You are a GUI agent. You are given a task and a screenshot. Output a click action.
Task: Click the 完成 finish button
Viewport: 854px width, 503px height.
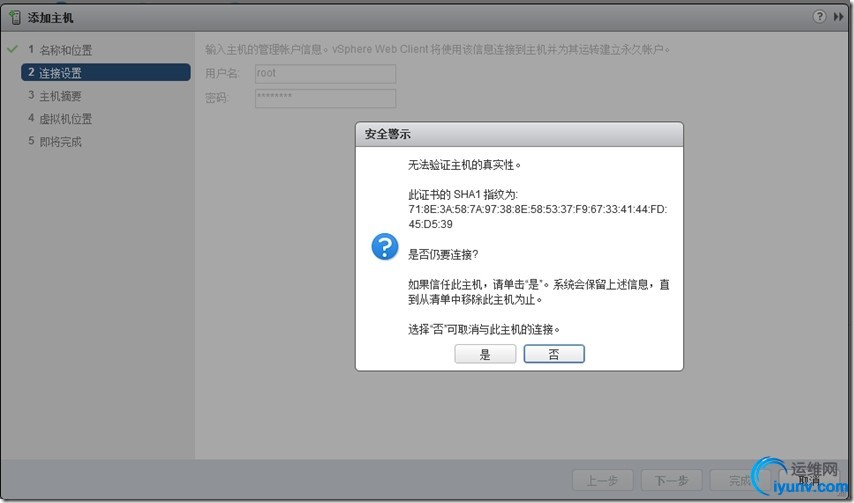coord(740,480)
